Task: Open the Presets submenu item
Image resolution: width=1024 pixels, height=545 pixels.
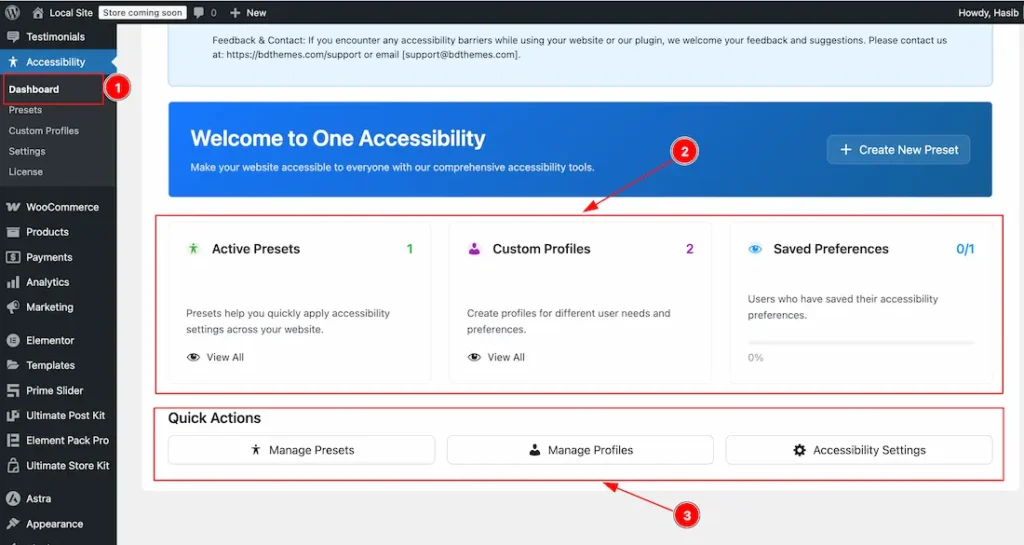Action: 25,110
